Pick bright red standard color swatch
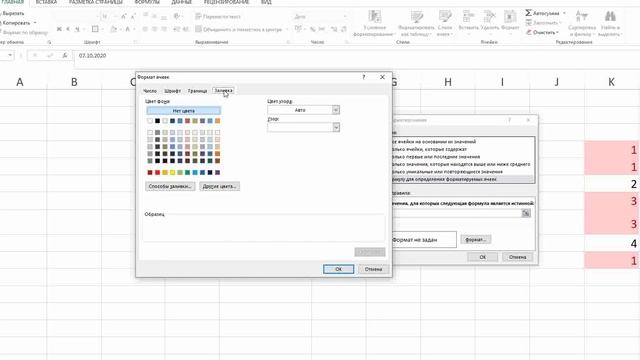Image resolution: width=640 pixels, height=360 pixels. tap(158, 173)
